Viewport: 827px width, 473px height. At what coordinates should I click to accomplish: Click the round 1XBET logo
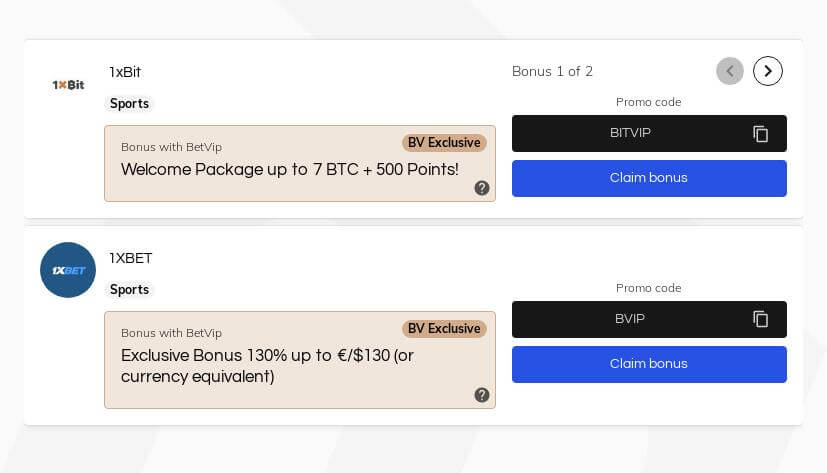(68, 270)
